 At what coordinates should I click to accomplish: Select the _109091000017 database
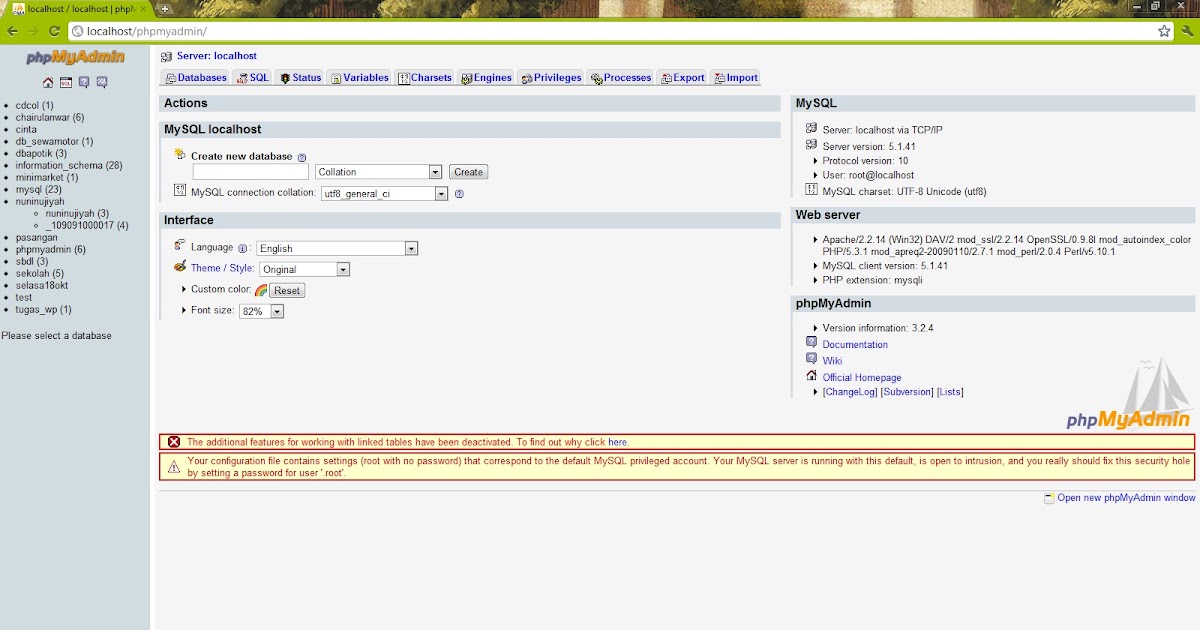tap(87, 225)
